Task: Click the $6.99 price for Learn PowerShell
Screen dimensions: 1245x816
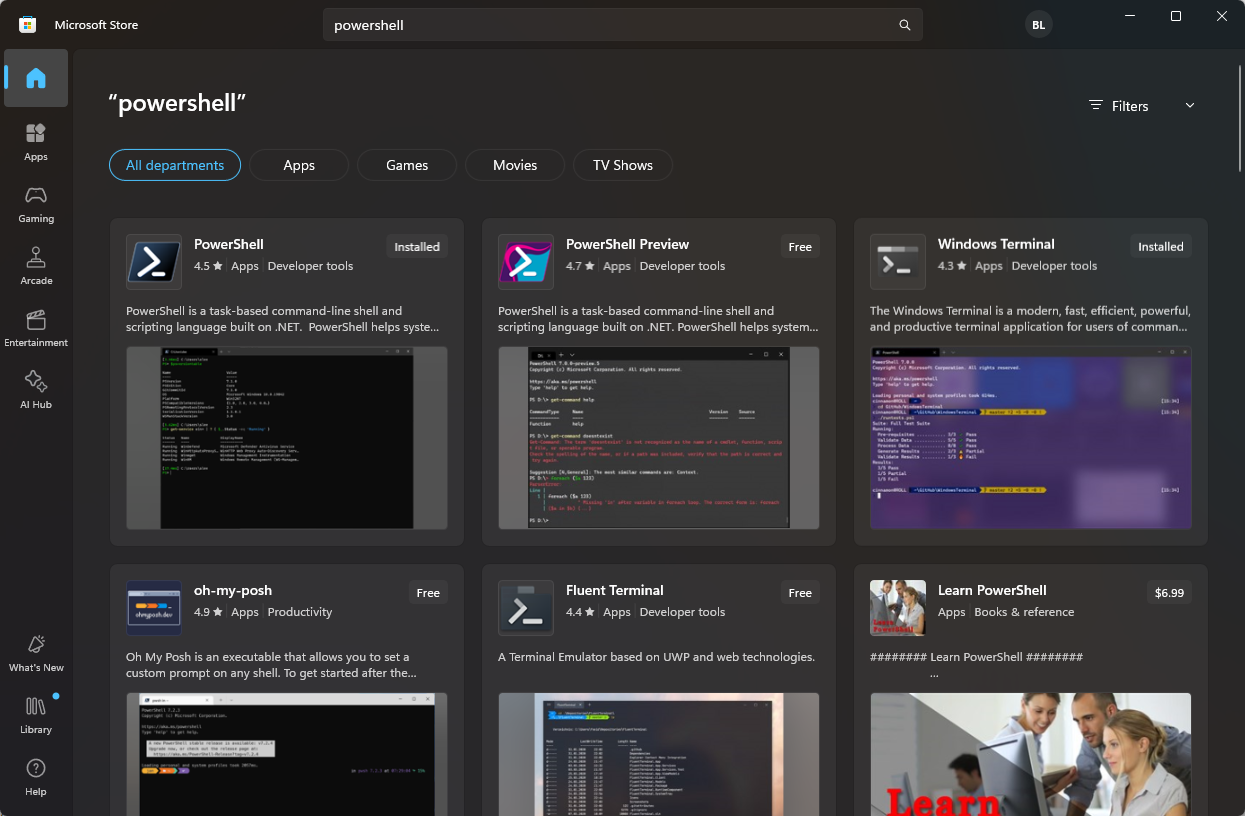Action: coord(1169,593)
